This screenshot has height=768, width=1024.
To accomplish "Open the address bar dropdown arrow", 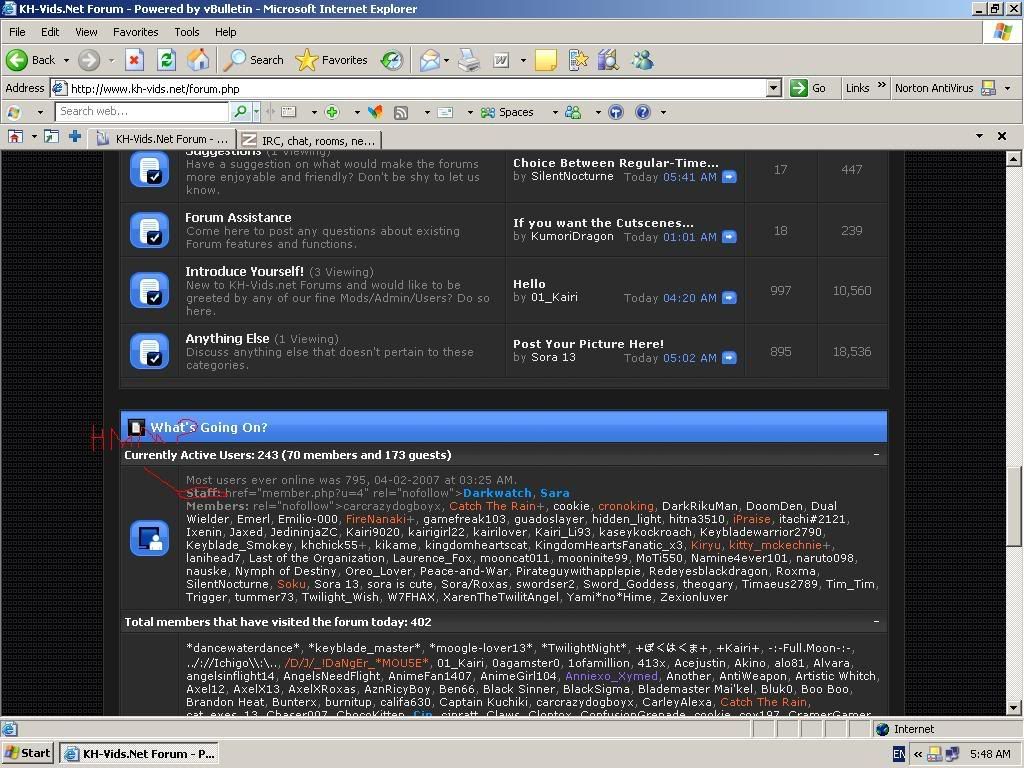I will tap(774, 88).
